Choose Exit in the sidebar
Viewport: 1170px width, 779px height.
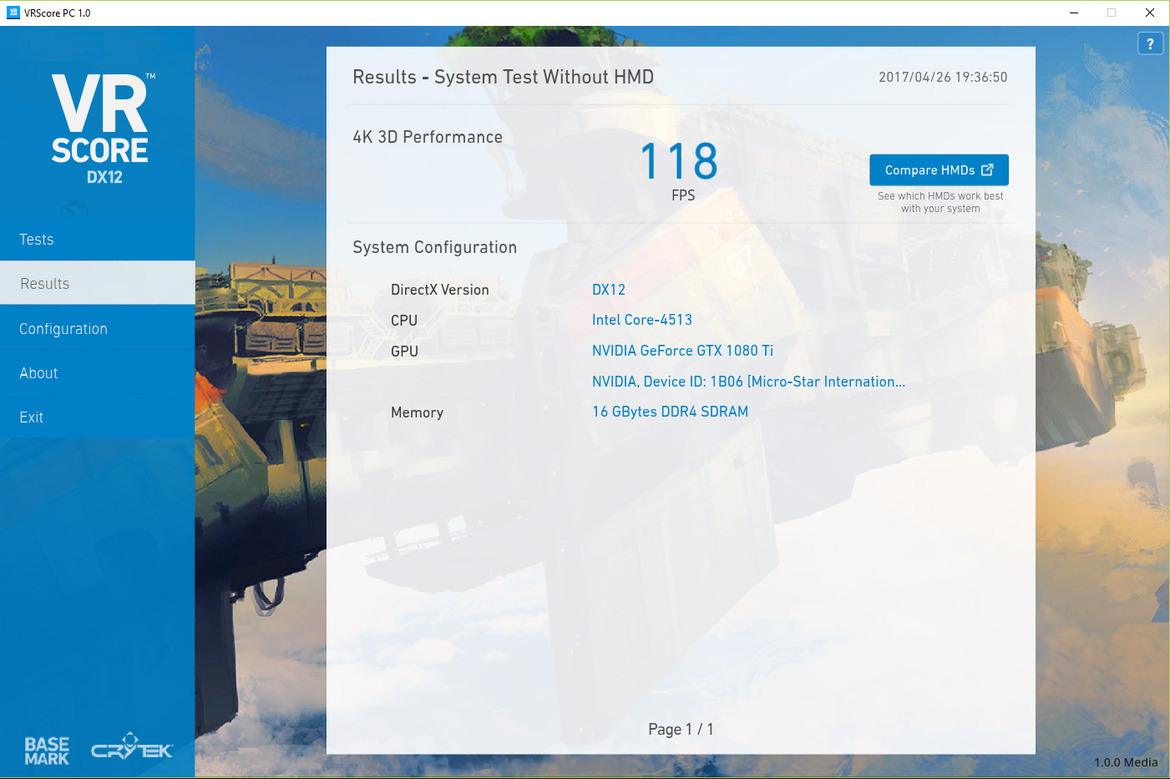coord(97,416)
